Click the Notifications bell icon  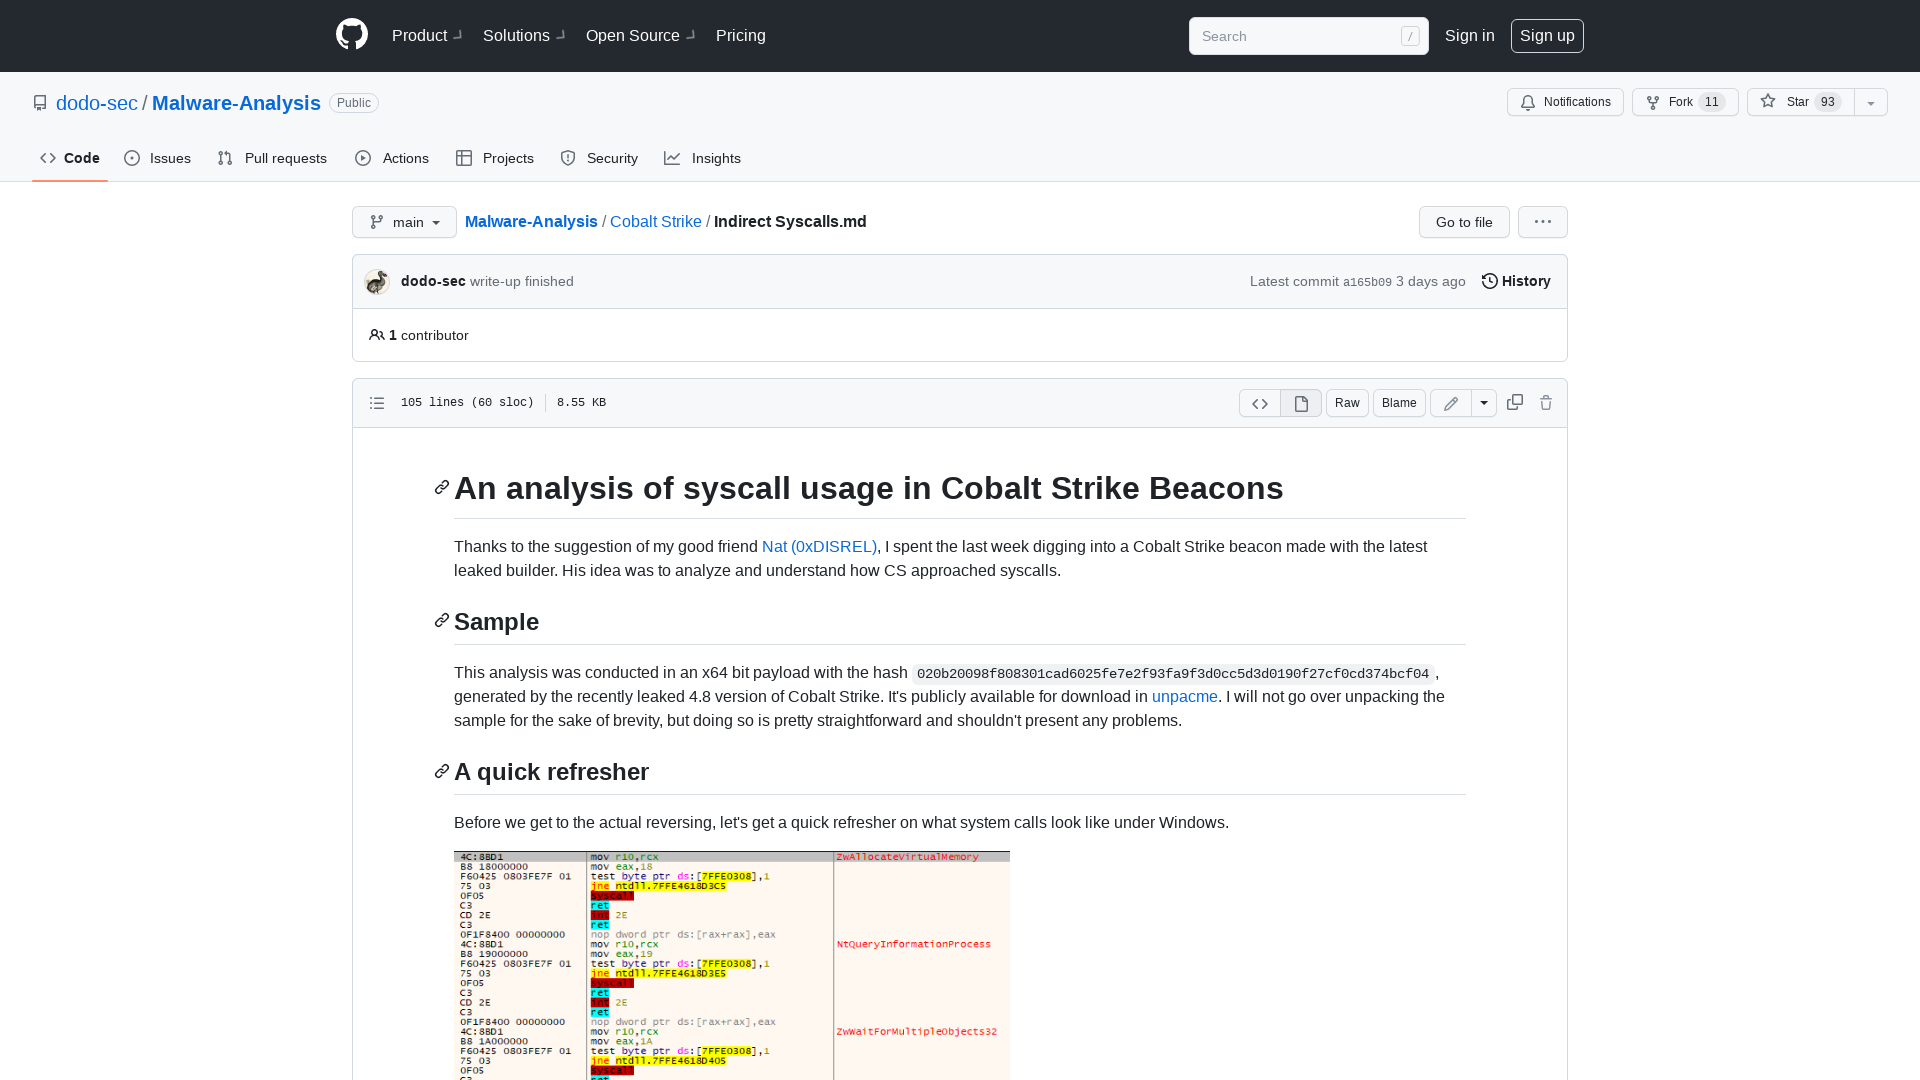[x=1527, y=102]
